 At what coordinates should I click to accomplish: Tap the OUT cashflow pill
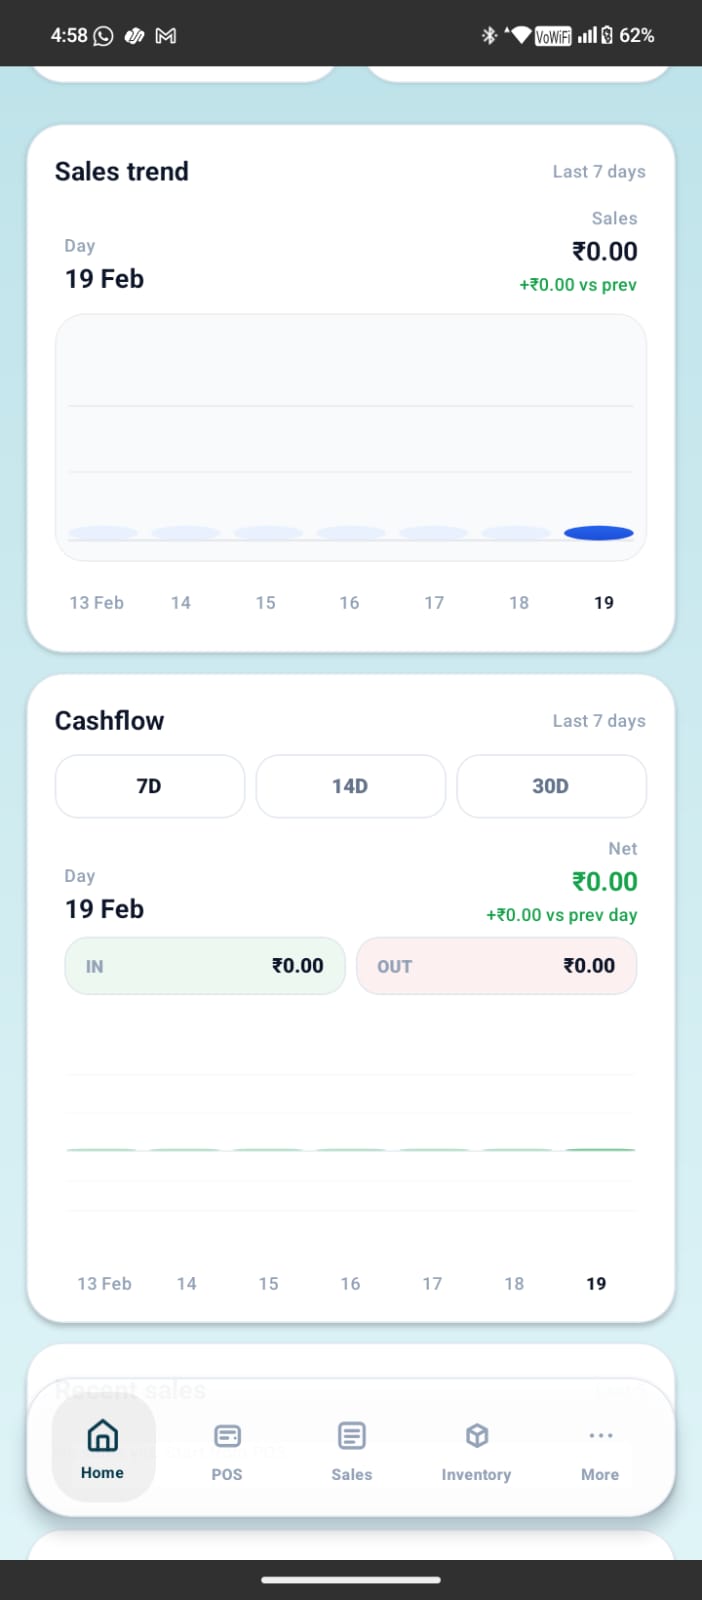(496, 966)
